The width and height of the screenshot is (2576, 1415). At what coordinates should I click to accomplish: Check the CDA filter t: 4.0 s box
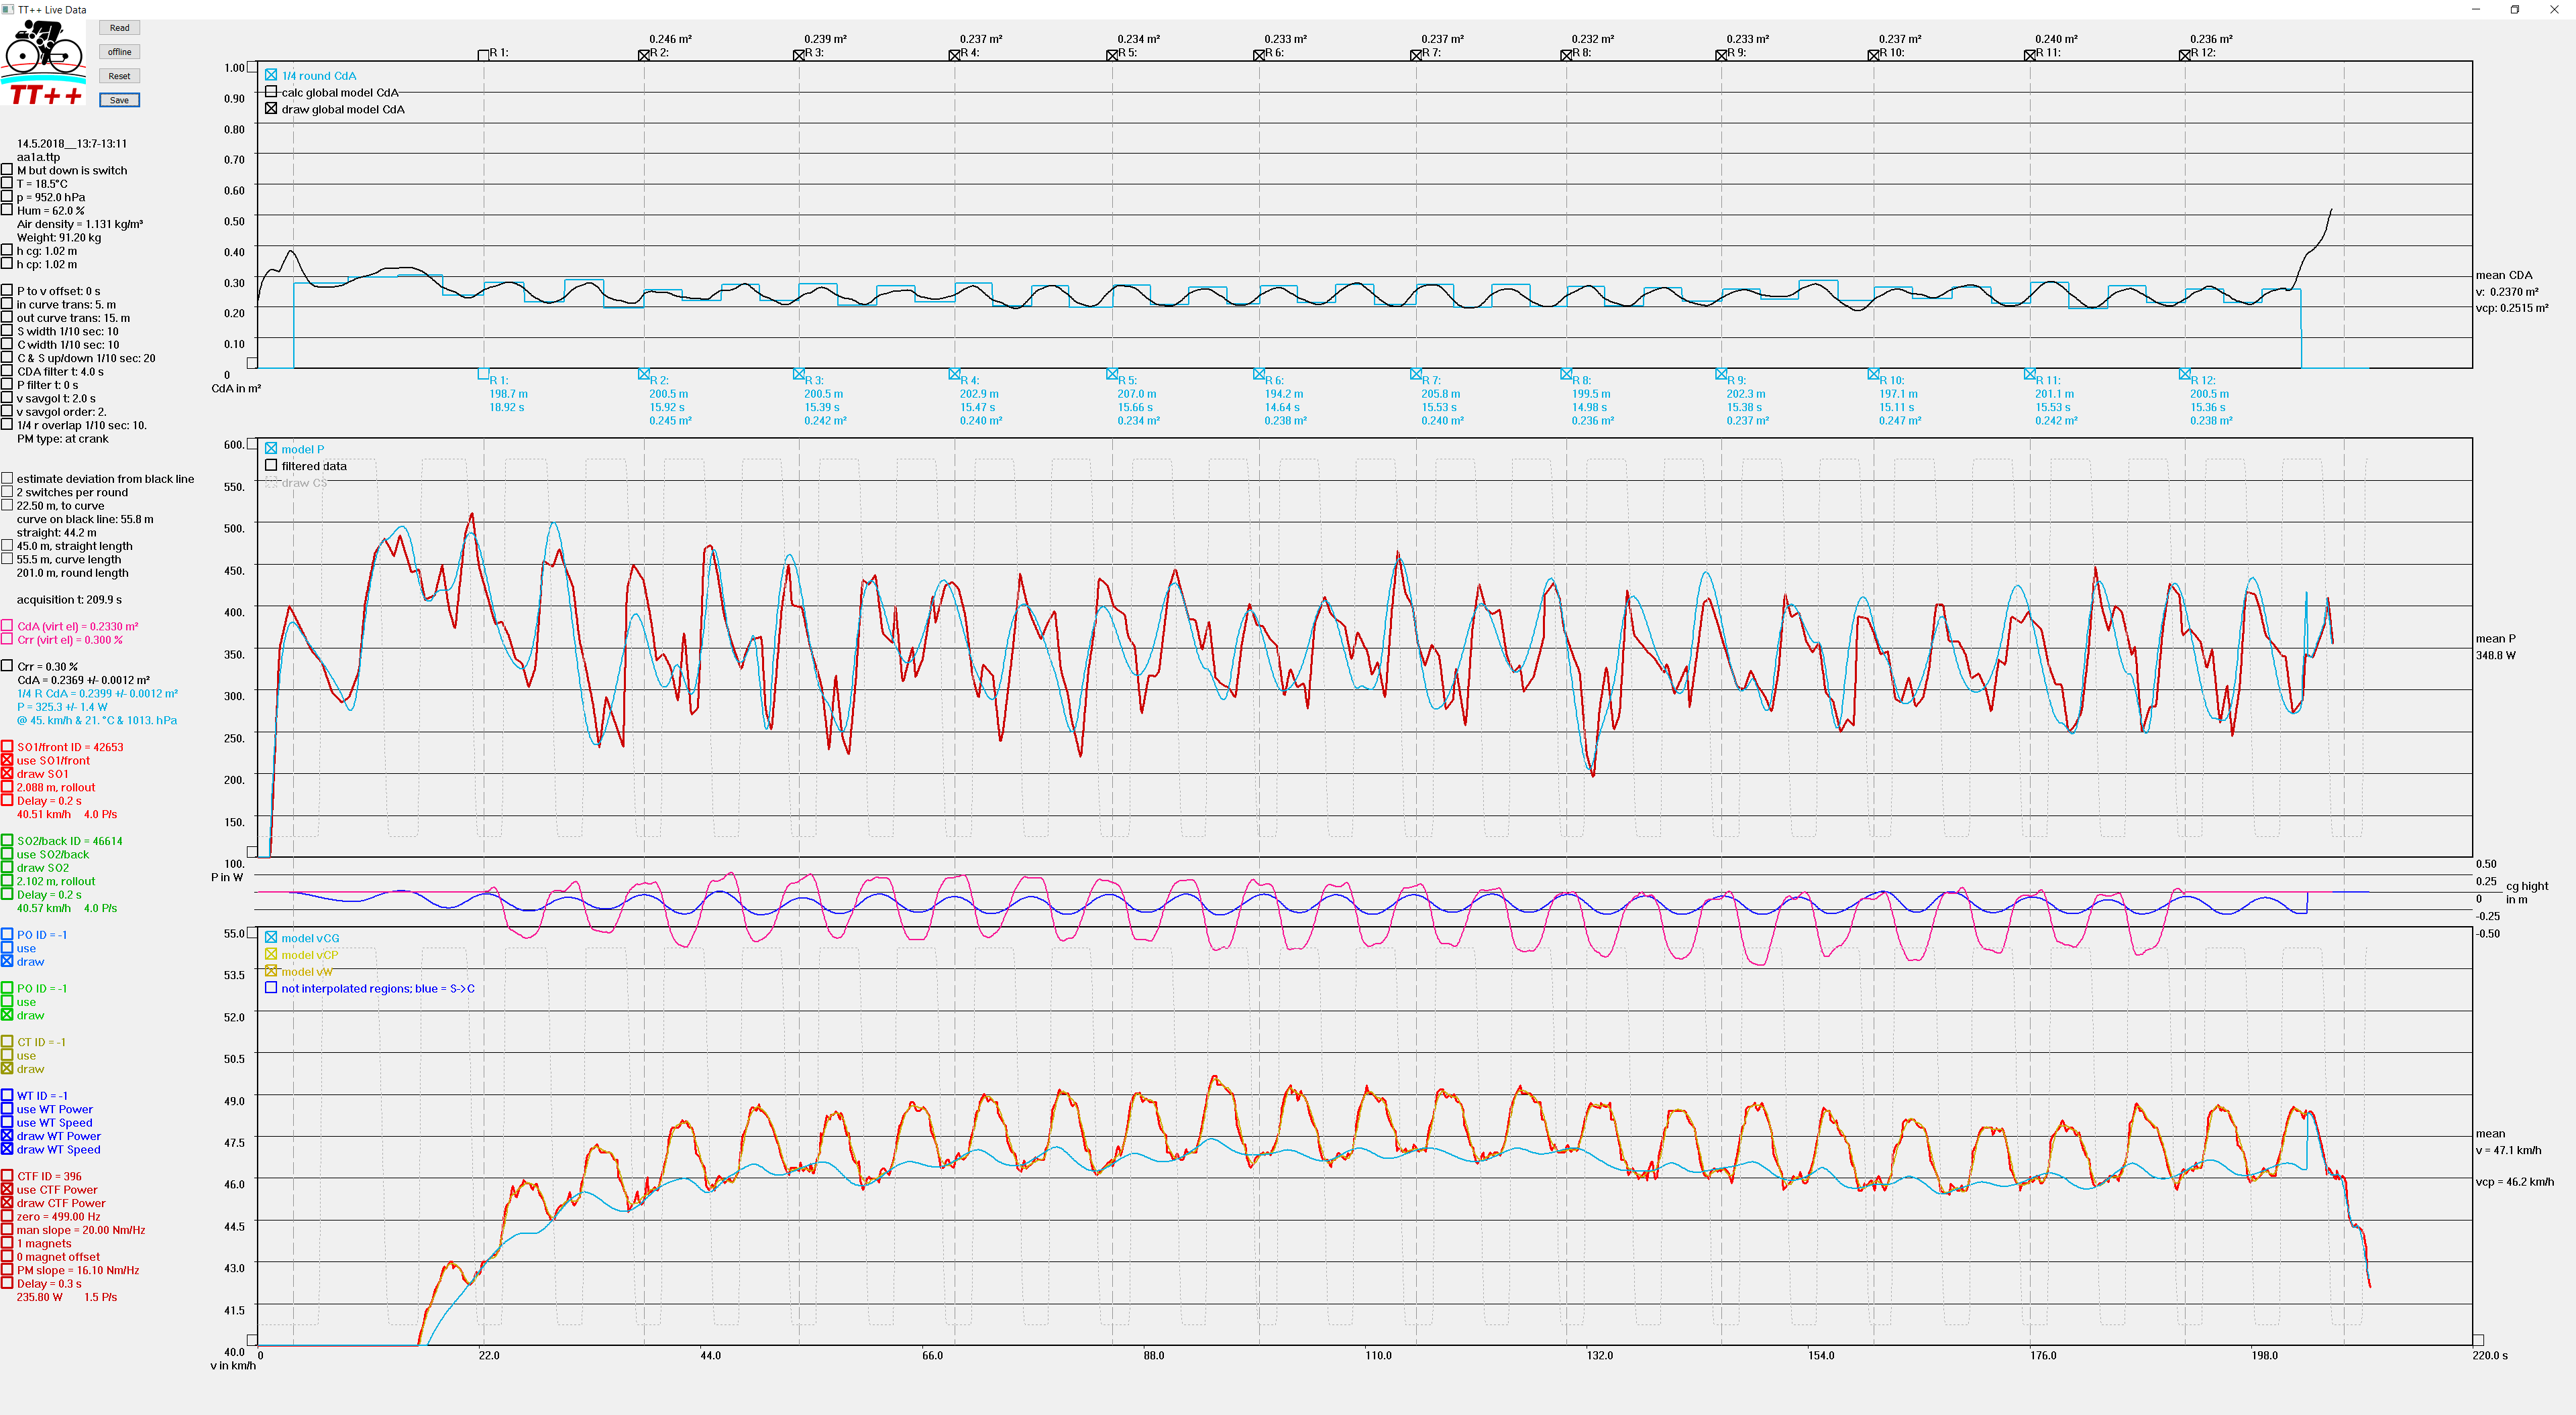click(7, 371)
